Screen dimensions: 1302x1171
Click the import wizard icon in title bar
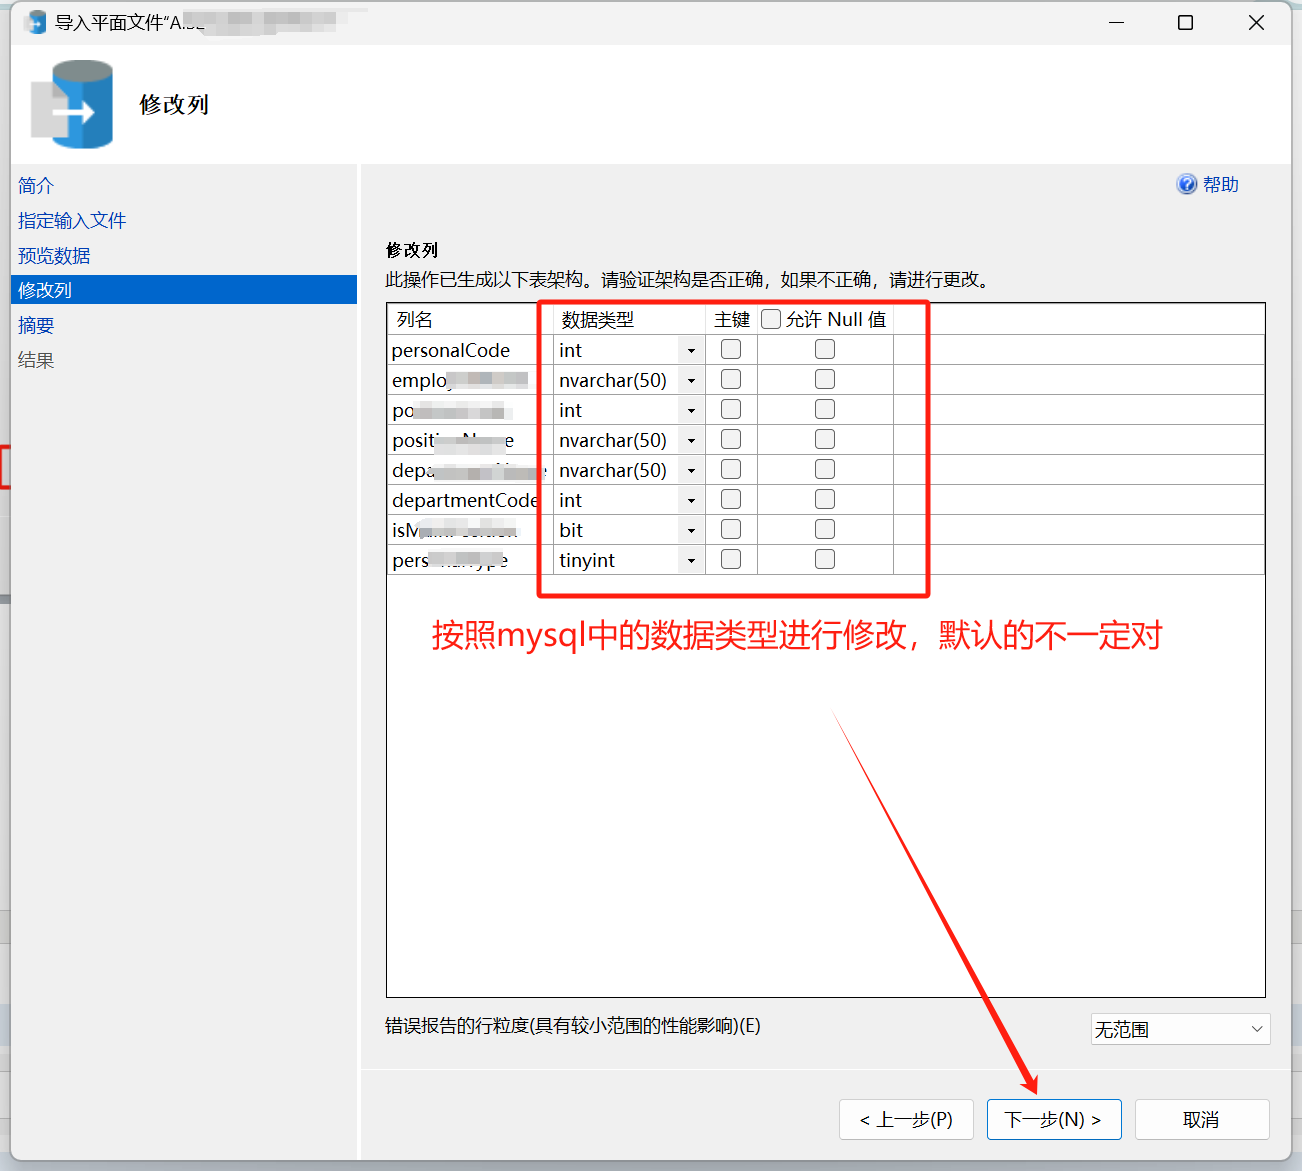[x=36, y=22]
